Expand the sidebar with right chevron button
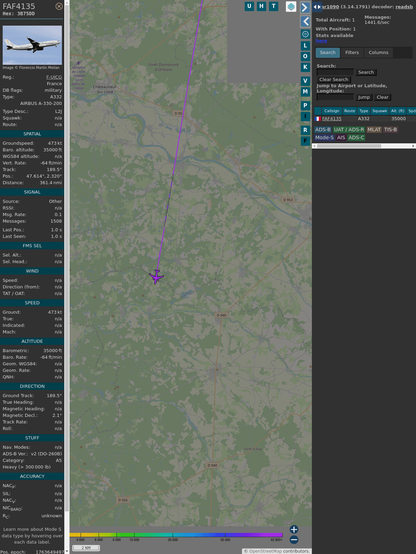Viewport: 416px width, 554px height. pyautogui.click(x=305, y=7)
